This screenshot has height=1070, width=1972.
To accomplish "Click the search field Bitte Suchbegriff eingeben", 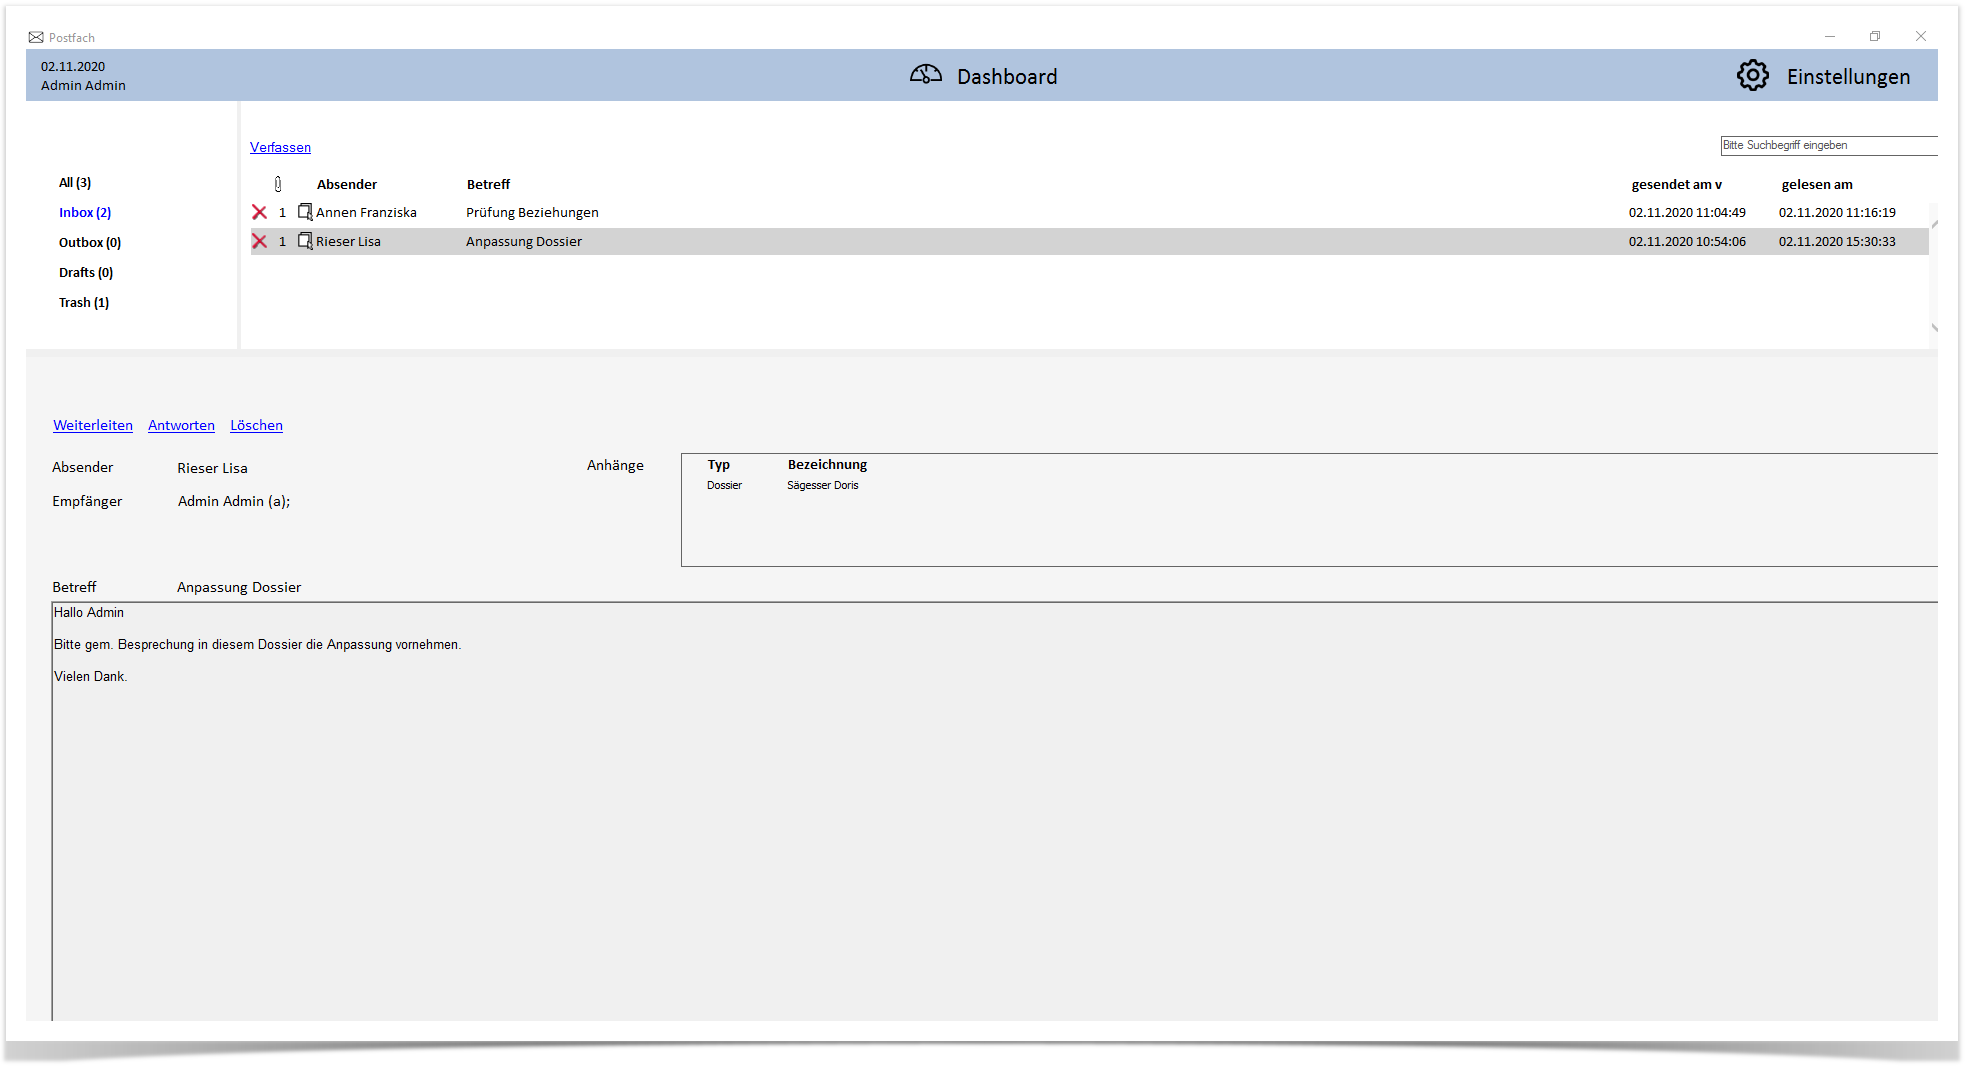I will pos(1828,146).
